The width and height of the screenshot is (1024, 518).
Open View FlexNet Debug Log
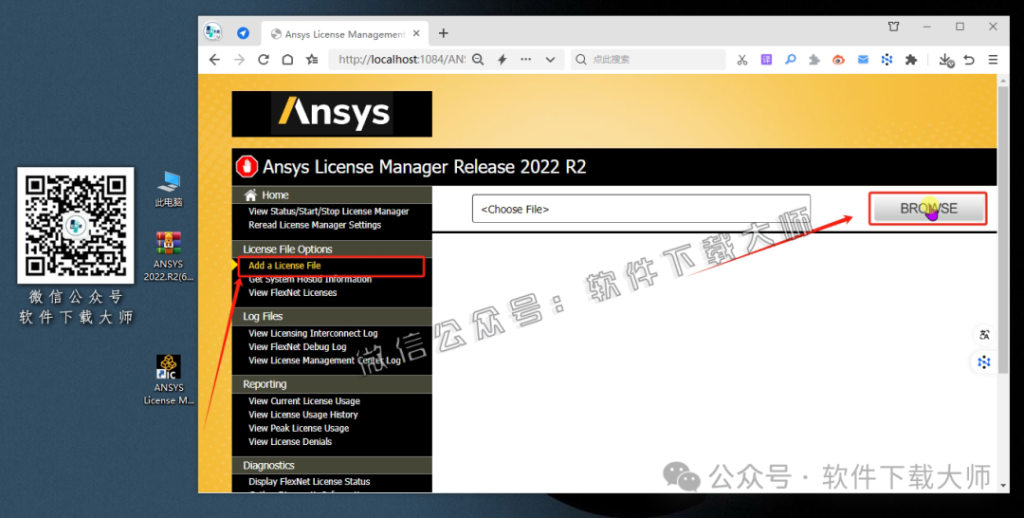pyautogui.click(x=297, y=347)
